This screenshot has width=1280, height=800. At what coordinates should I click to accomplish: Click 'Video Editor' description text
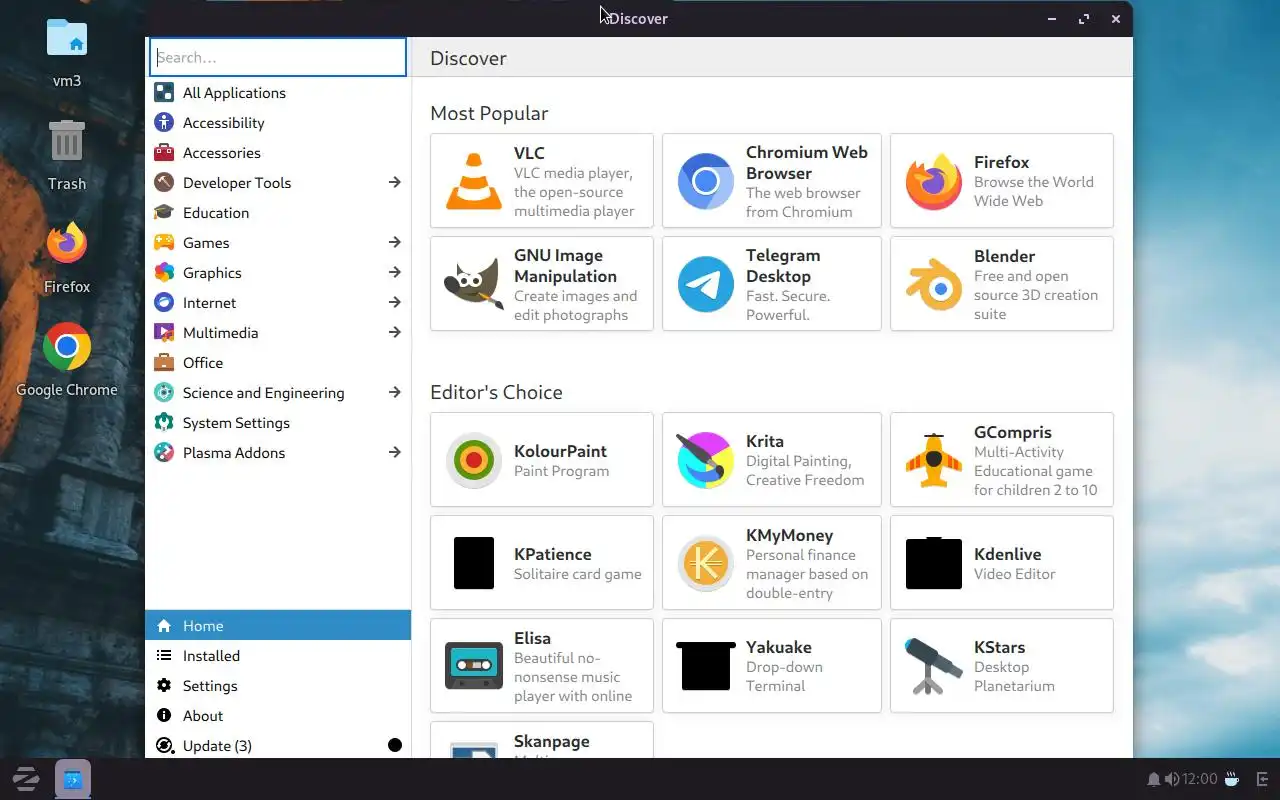click(x=1014, y=574)
